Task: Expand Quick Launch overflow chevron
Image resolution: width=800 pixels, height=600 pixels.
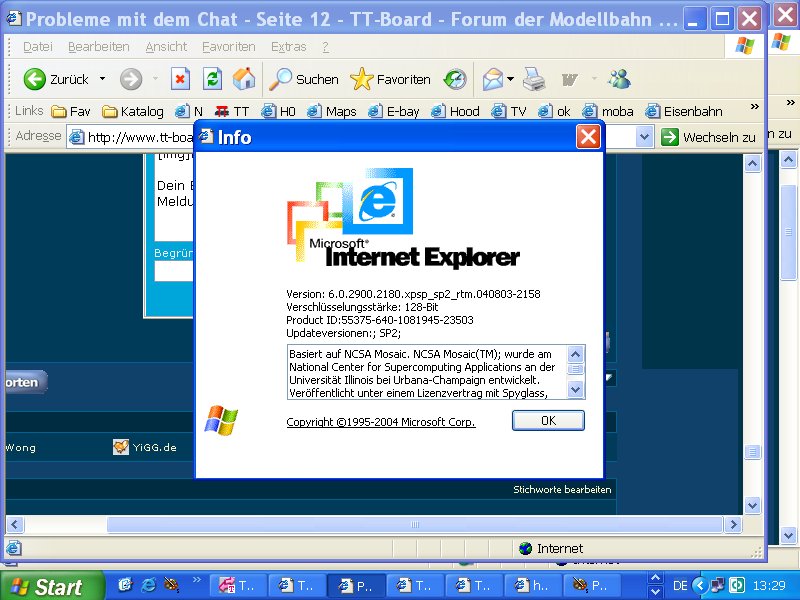Action: pyautogui.click(x=196, y=579)
